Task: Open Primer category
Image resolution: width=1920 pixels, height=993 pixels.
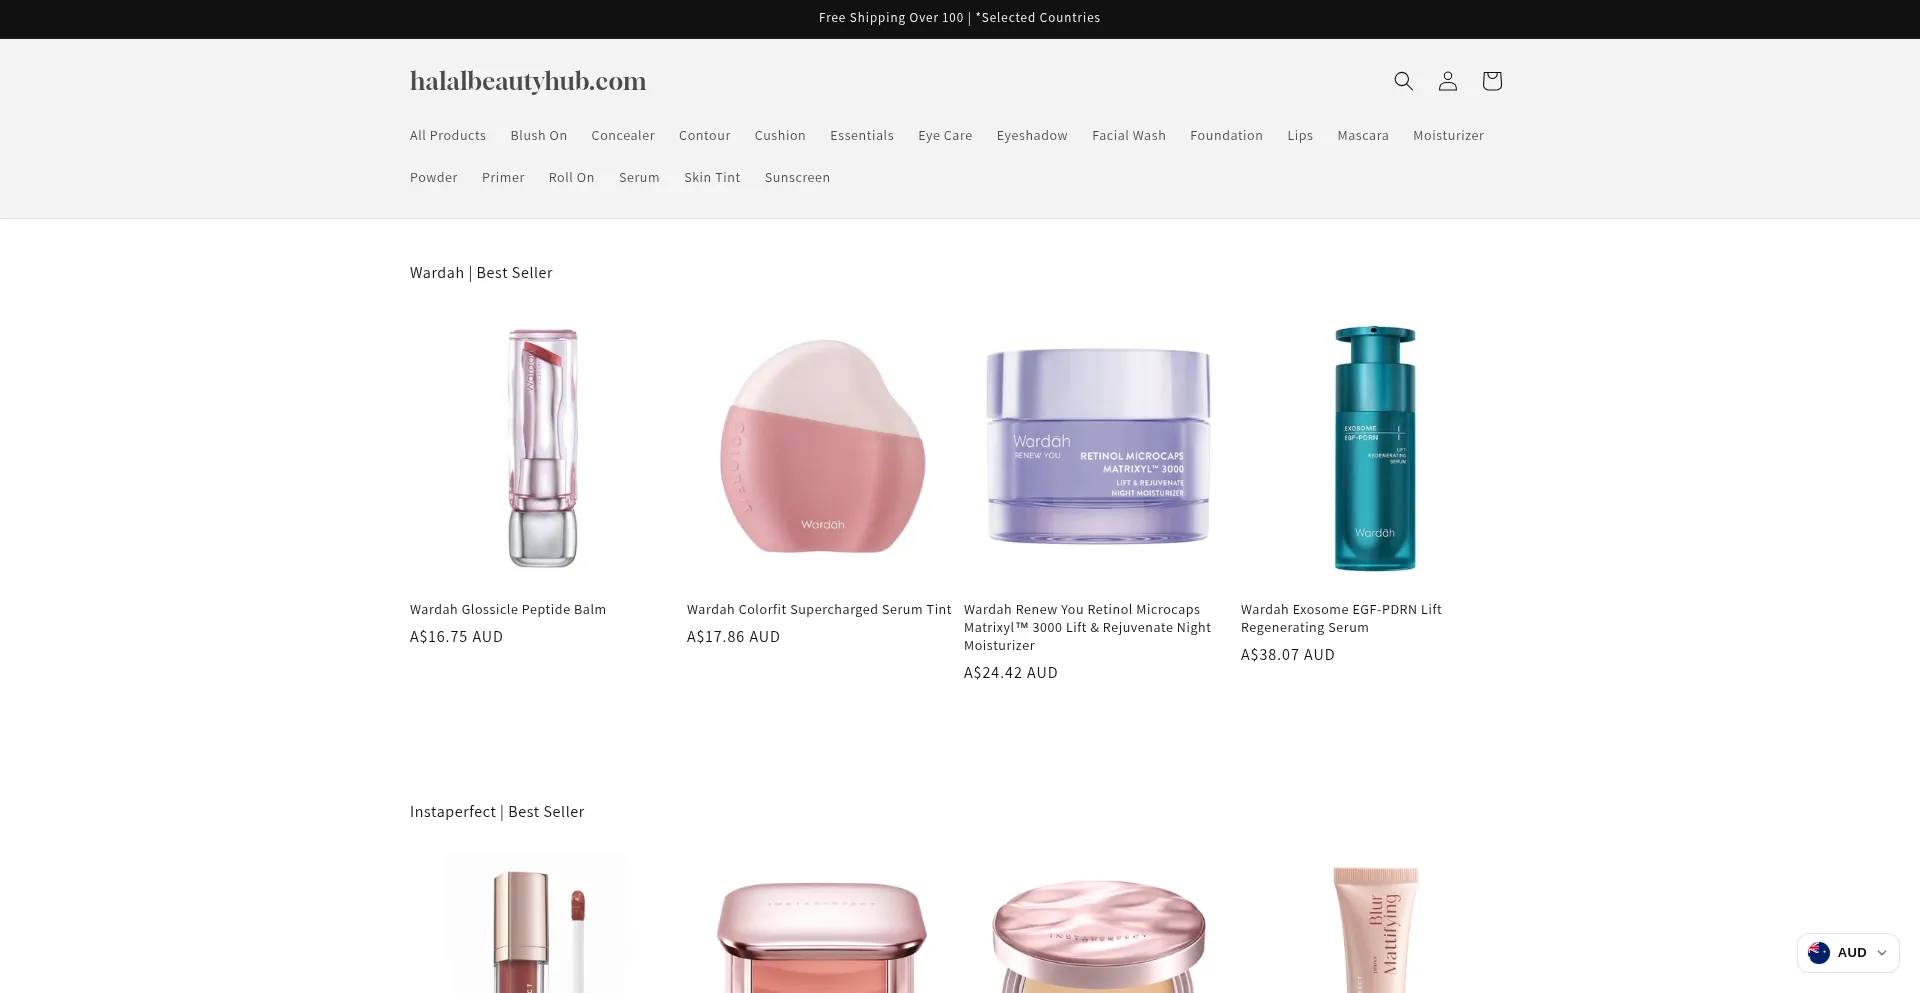Action: (x=503, y=178)
